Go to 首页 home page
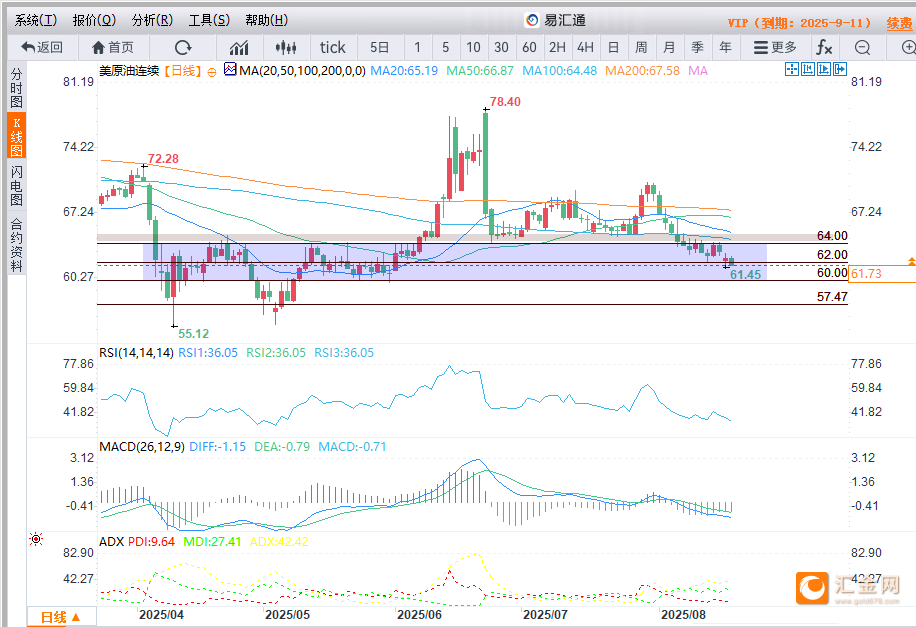This screenshot has height=627, width=916. (112, 47)
